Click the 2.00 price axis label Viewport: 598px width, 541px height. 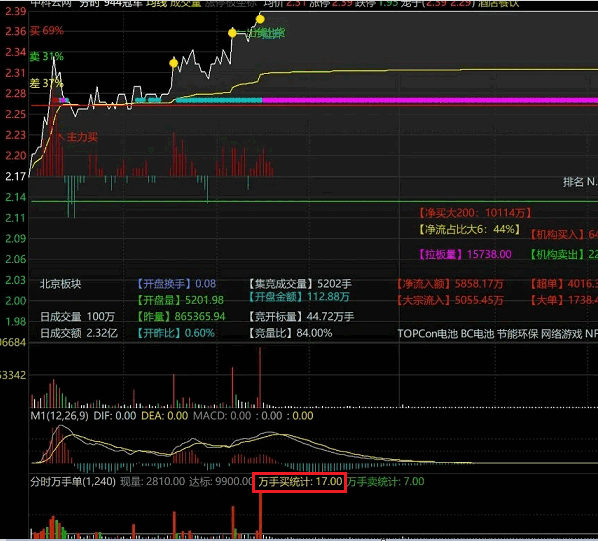click(x=16, y=301)
